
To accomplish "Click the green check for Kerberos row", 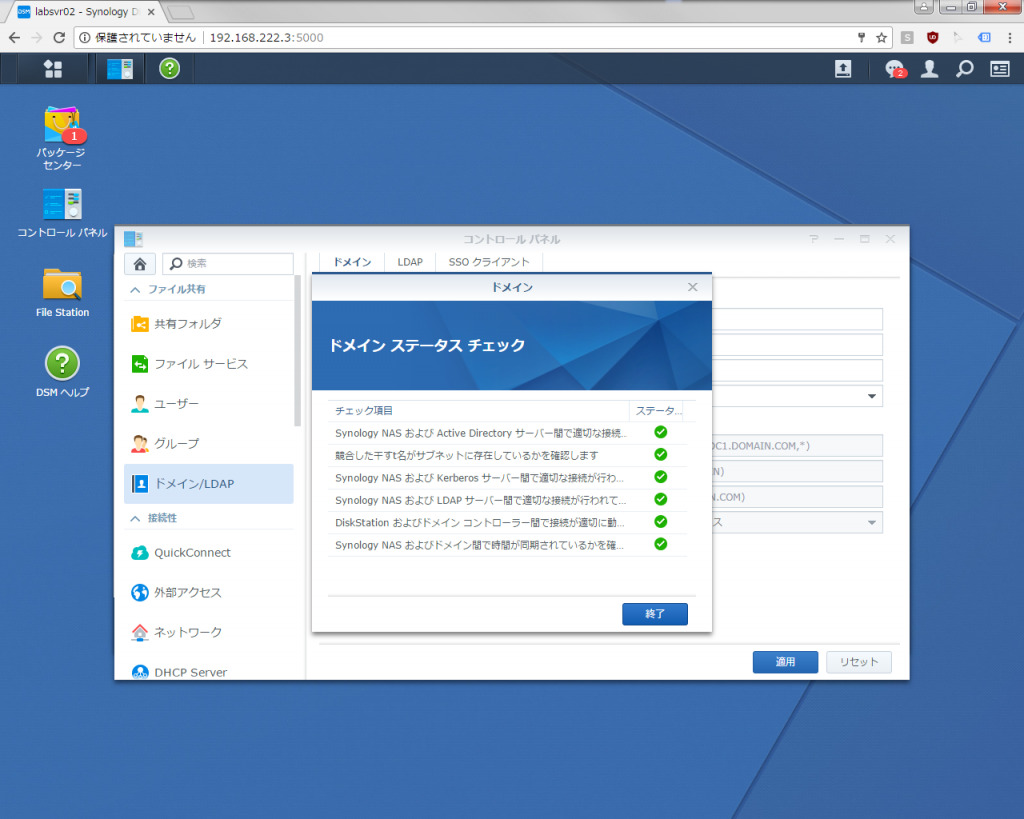I will coord(660,477).
